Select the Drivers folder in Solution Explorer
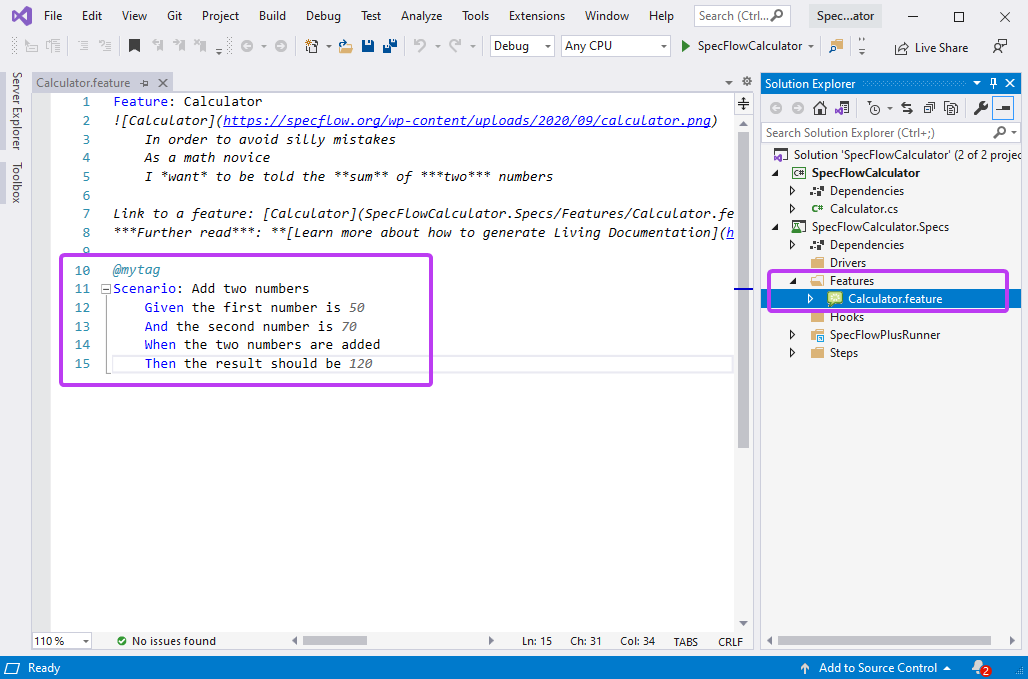This screenshot has width=1028, height=679. [848, 263]
